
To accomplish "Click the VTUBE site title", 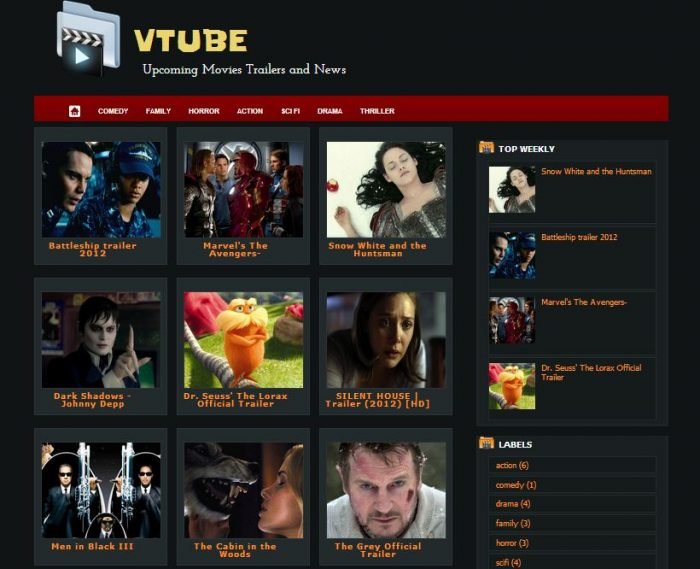I will 191,41.
